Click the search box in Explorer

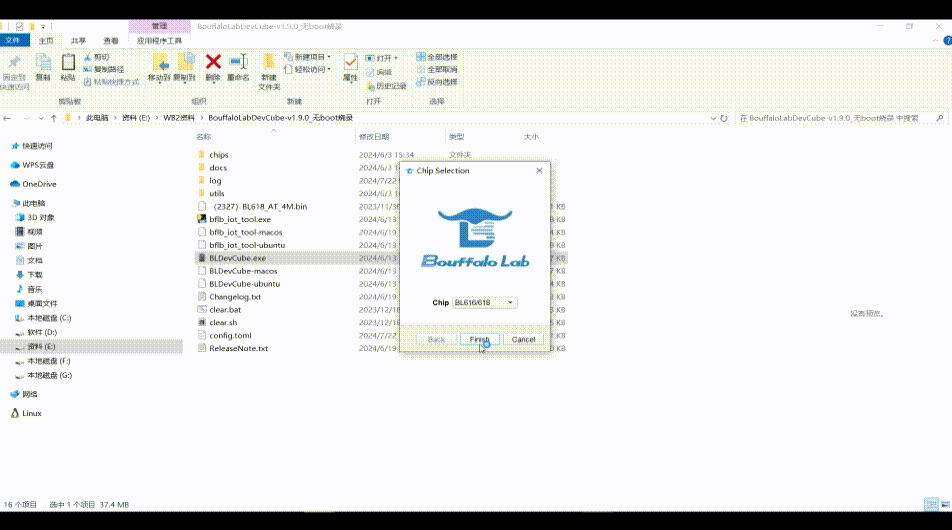(x=841, y=118)
